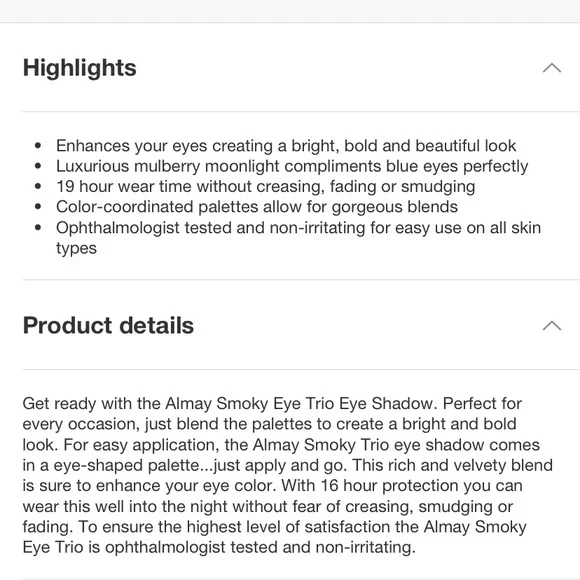This screenshot has height=580, width=580.
Task: Click the bullet dot beside 'Color-coordinated palettes'
Action: click(38, 207)
